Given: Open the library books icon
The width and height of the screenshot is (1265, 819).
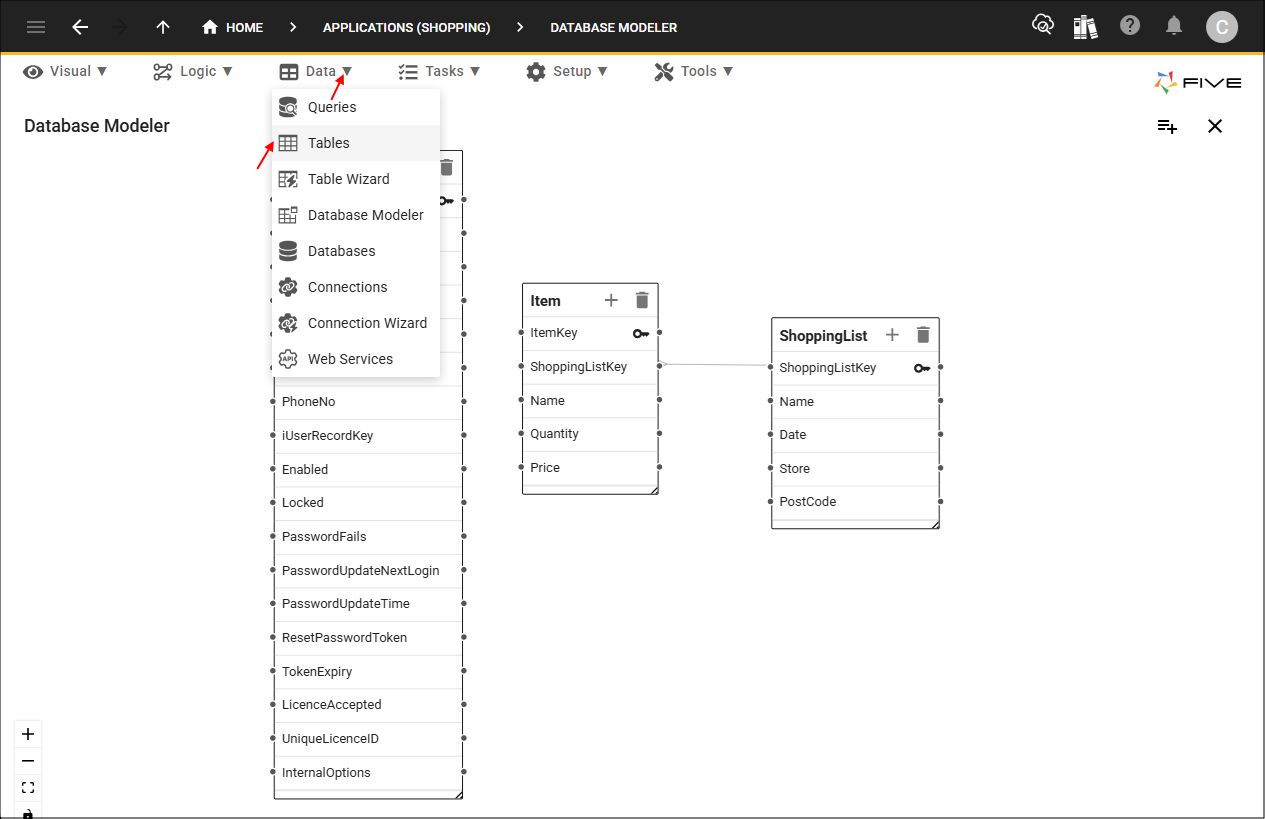Looking at the screenshot, I should click(x=1085, y=26).
